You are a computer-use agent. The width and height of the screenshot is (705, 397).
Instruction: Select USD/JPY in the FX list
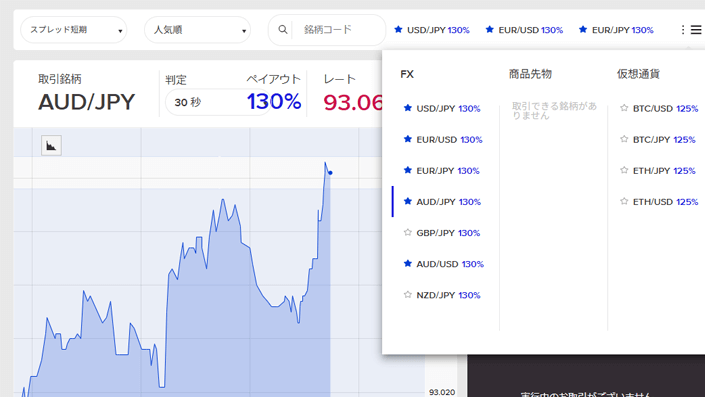[448, 108]
